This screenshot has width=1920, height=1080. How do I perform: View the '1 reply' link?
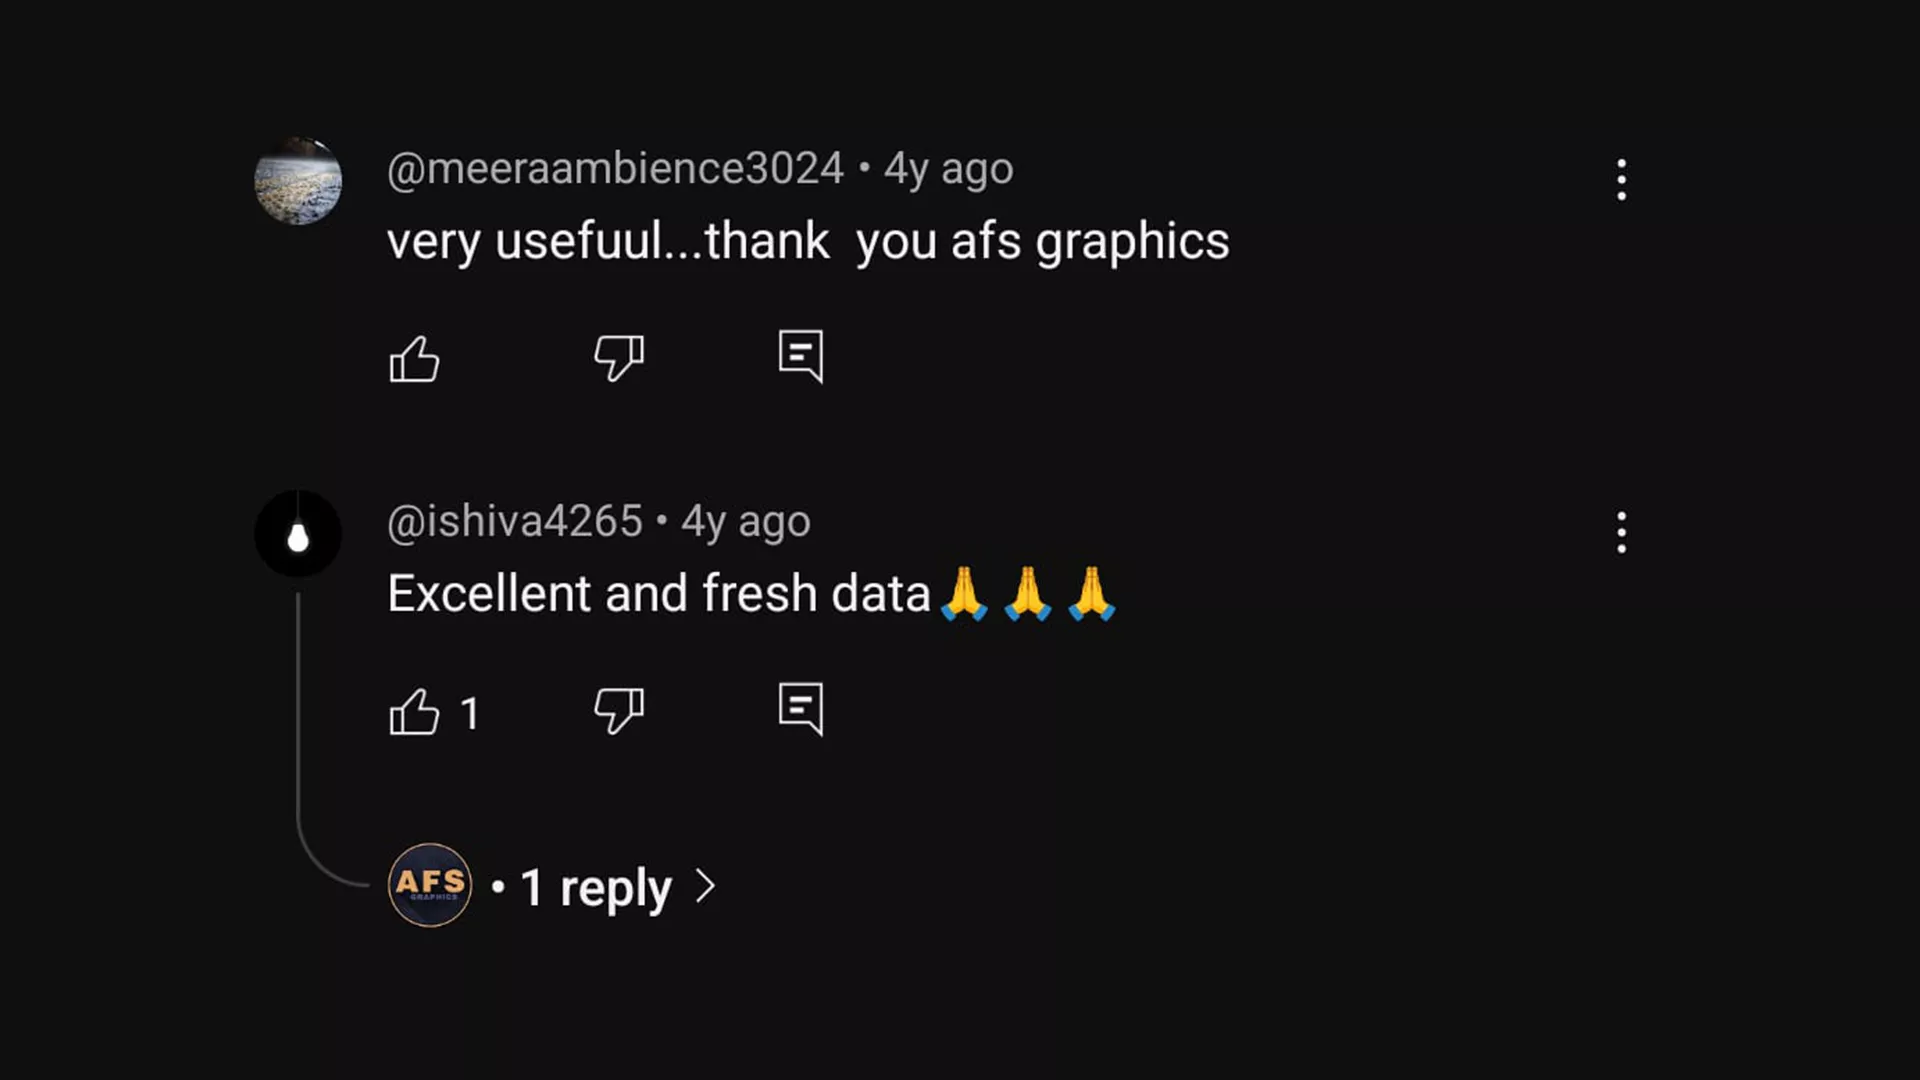pos(596,888)
